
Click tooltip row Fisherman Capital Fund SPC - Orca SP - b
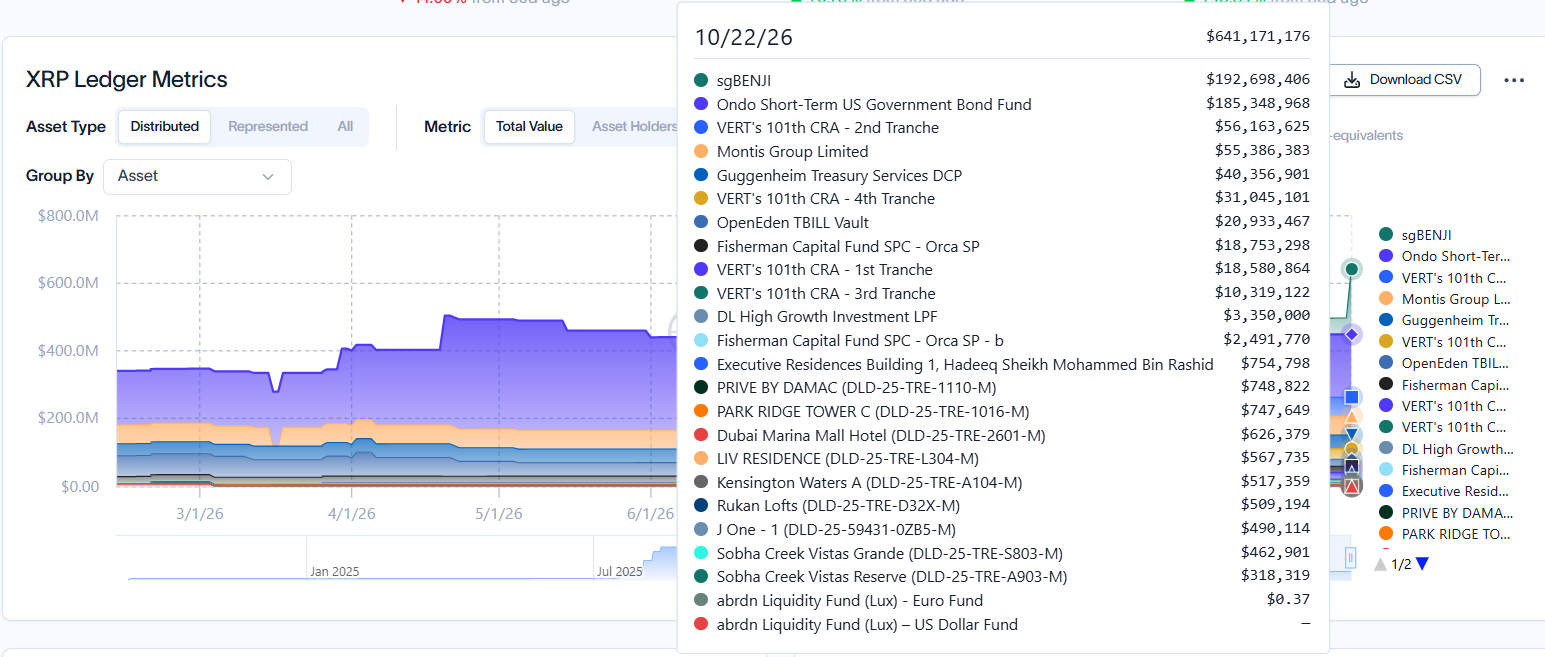pos(1001,340)
